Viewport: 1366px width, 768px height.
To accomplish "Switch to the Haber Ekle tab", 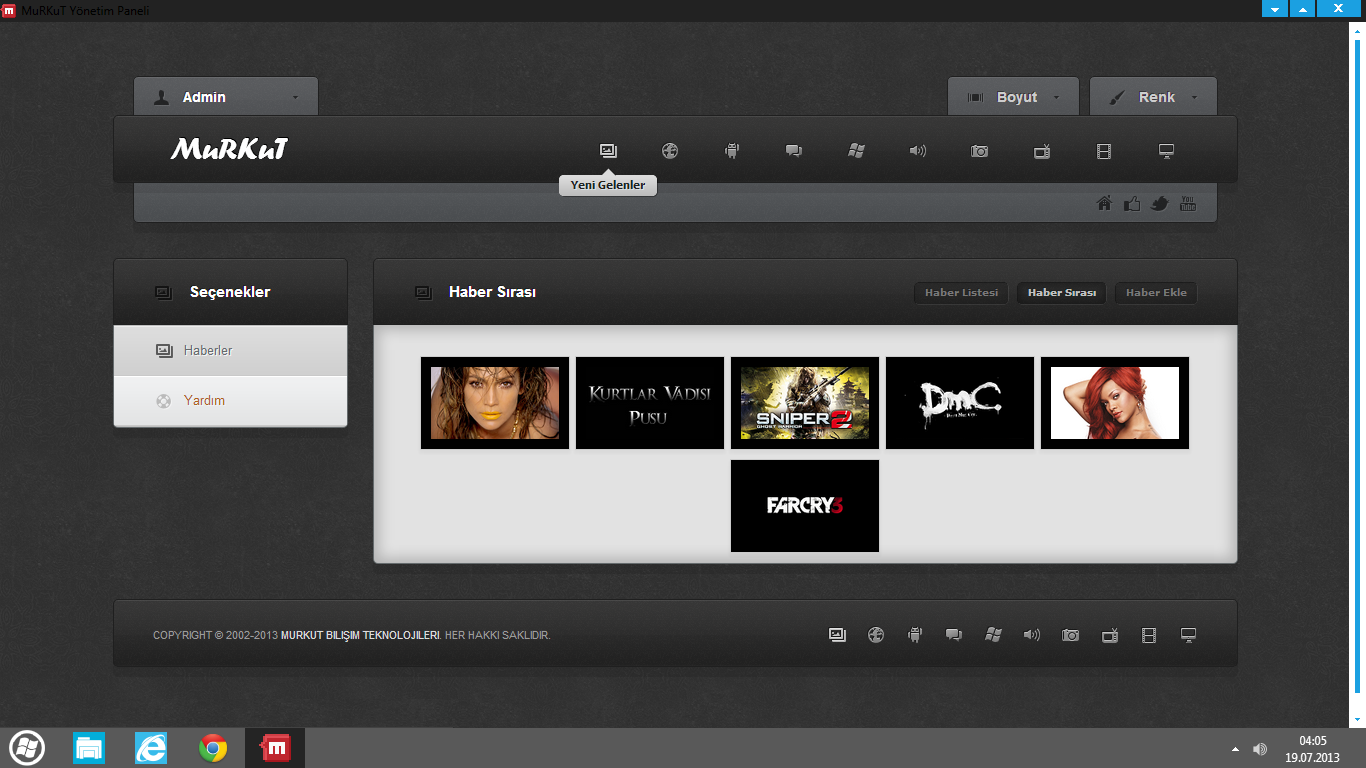I will click(x=1156, y=293).
